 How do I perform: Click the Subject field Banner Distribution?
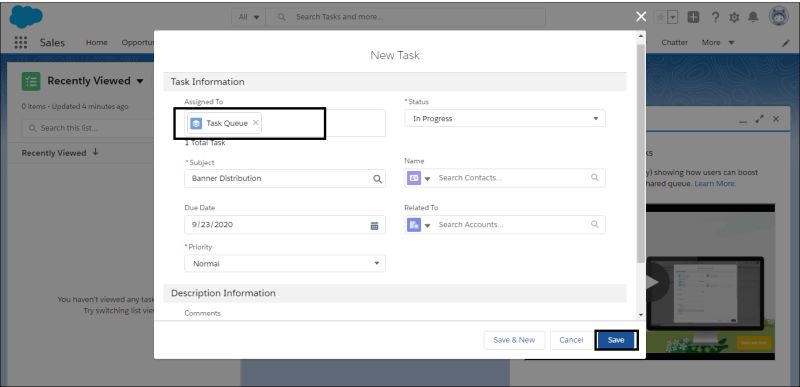285,178
